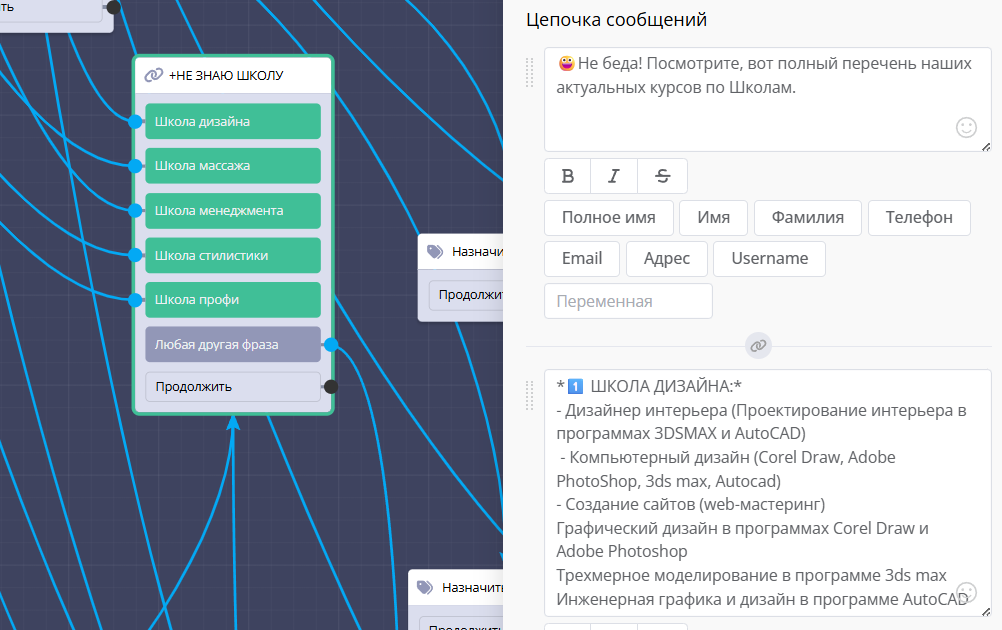Click drag handle of ШКОЛА ДИЗАЙНА message

pyautogui.click(x=531, y=396)
